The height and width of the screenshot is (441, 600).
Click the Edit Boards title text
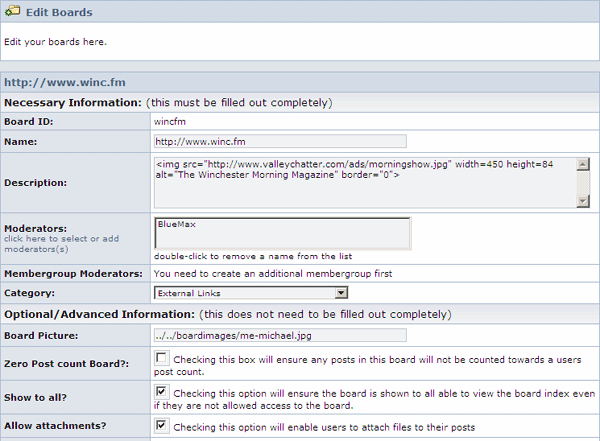[59, 13]
